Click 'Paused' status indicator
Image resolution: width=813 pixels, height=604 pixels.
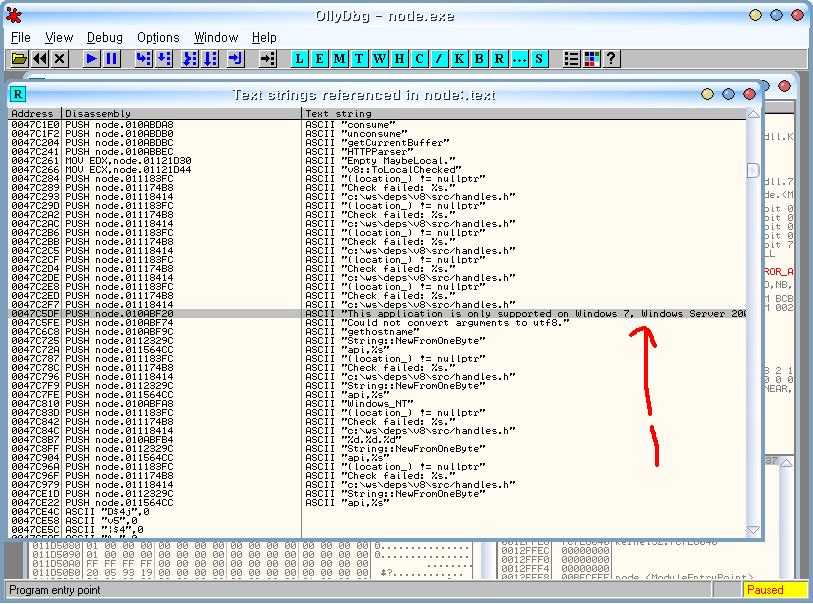pyautogui.click(x=775, y=590)
